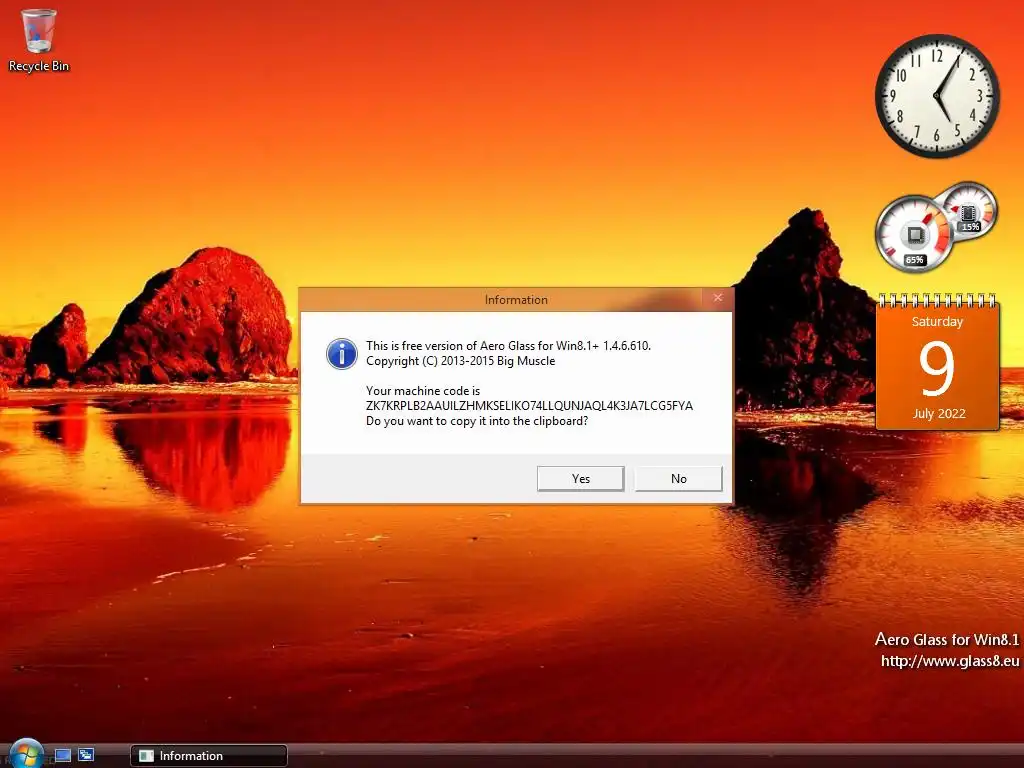Screen dimensions: 1024x768
Task: Click 'Copyright (C) 2013-2015 Big Muscle' text
Action: point(460,361)
